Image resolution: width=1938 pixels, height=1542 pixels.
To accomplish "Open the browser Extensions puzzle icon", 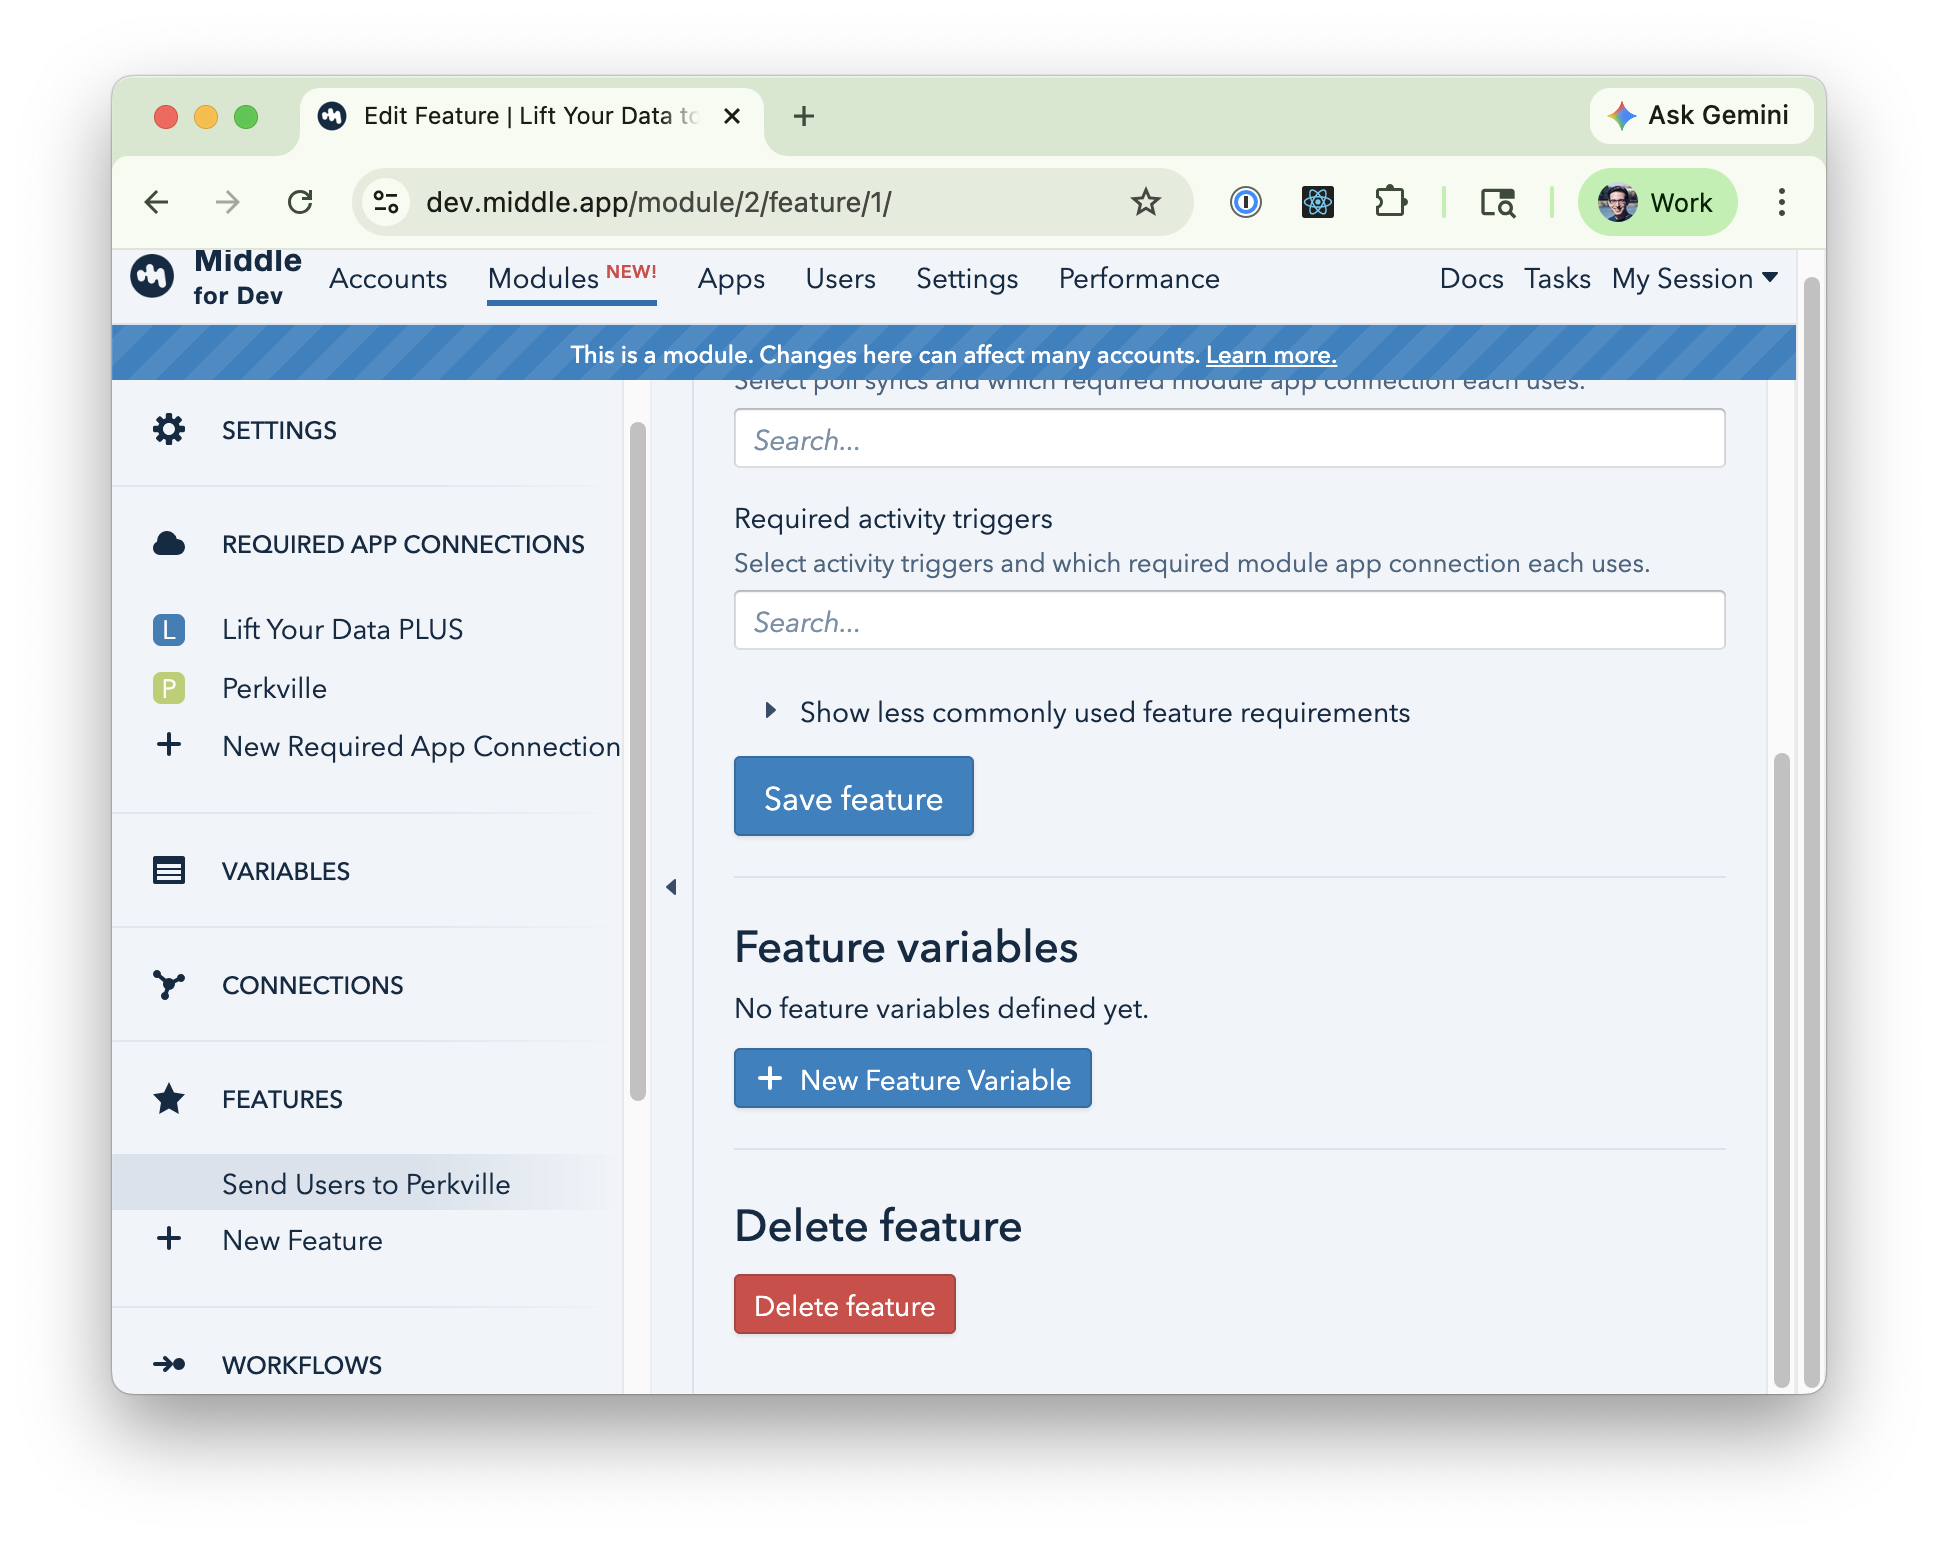I will 1390,202.
